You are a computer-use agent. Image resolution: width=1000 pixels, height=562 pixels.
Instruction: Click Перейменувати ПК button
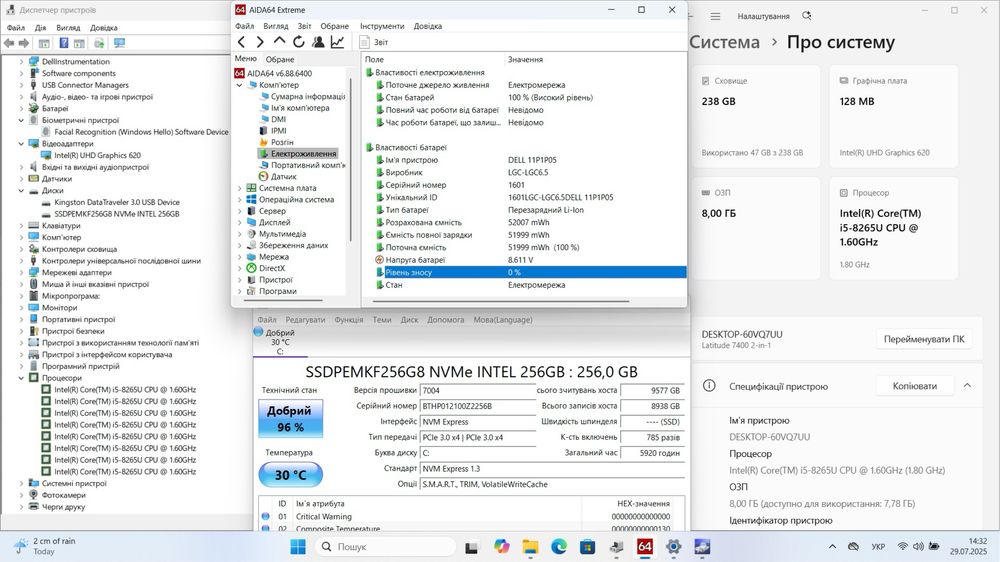pyautogui.click(x=924, y=339)
